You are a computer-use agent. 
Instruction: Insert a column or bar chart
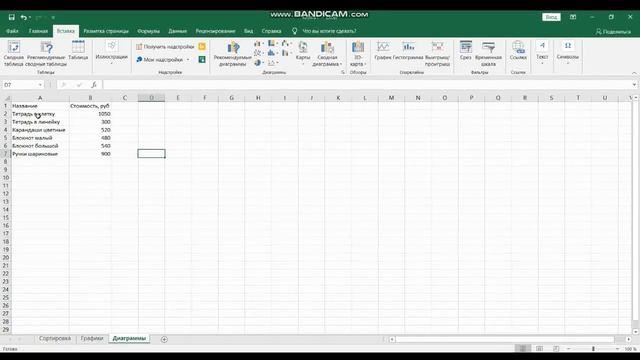[258, 43]
